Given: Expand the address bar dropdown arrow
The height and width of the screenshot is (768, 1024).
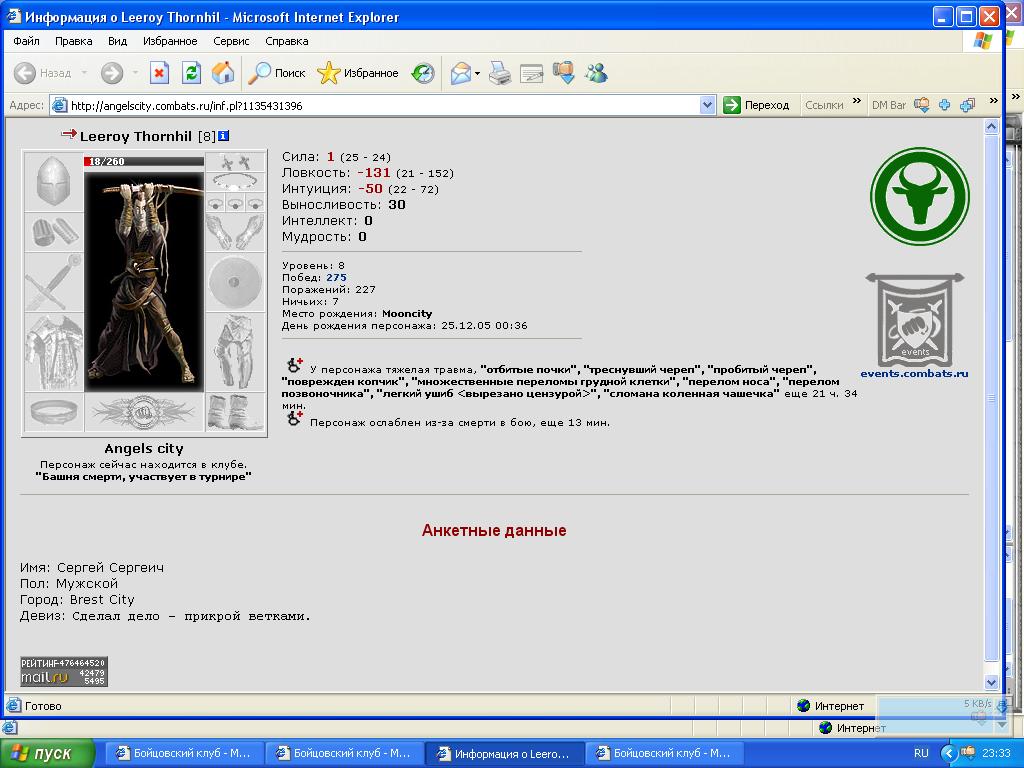Looking at the screenshot, I should tap(707, 105).
